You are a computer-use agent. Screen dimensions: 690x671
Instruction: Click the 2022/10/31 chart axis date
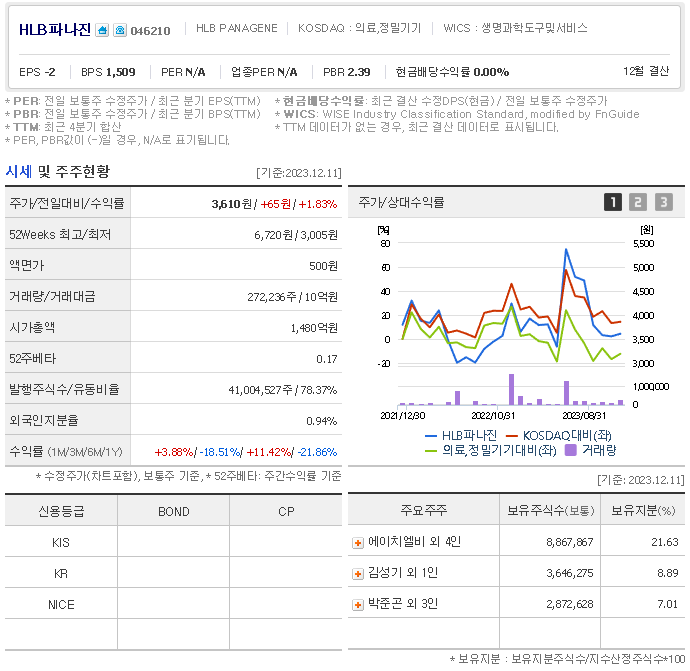click(x=493, y=416)
